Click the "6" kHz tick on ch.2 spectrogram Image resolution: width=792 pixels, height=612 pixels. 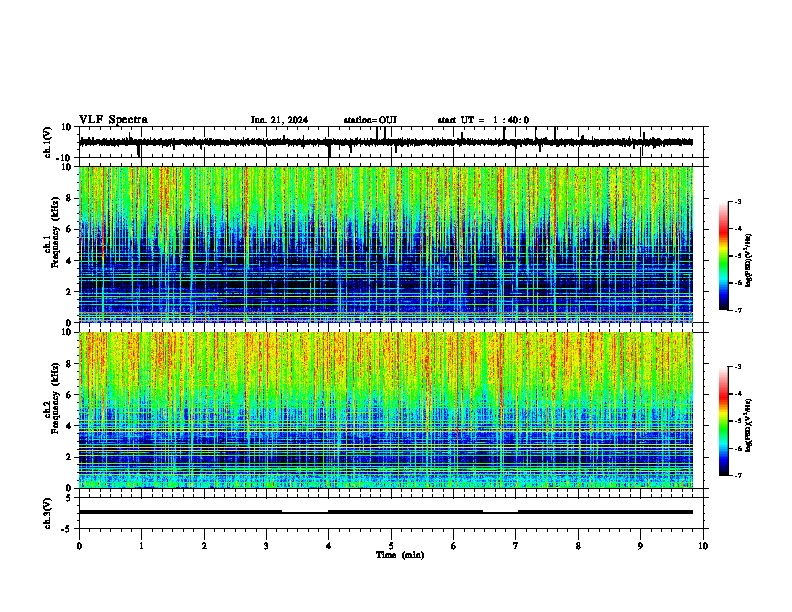pyautogui.click(x=69, y=395)
